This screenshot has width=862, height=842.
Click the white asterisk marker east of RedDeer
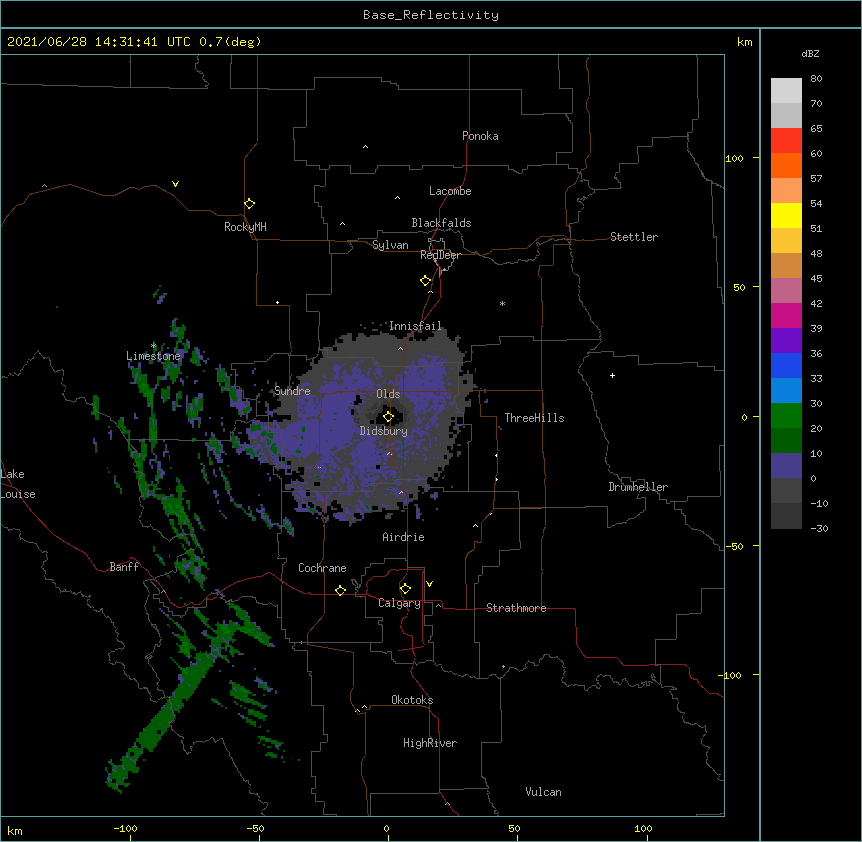502,303
